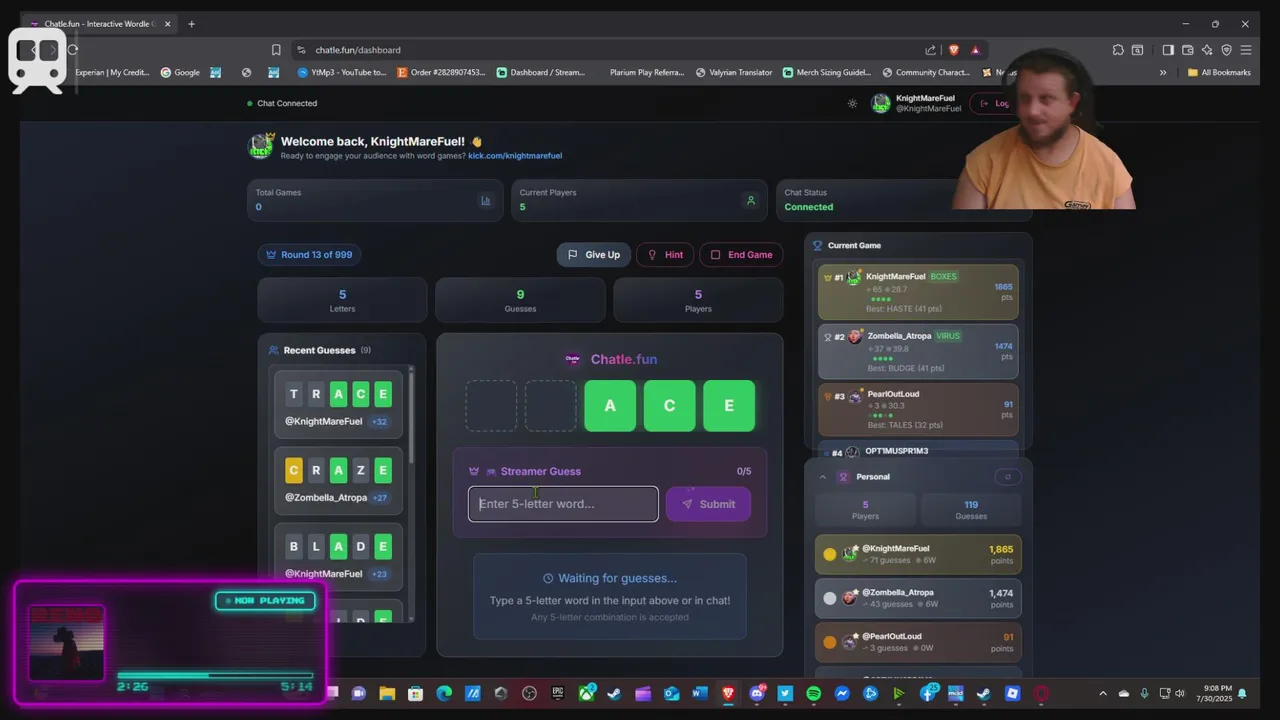Click the KnightMareFuel profile avatar in header

[x=881, y=103]
